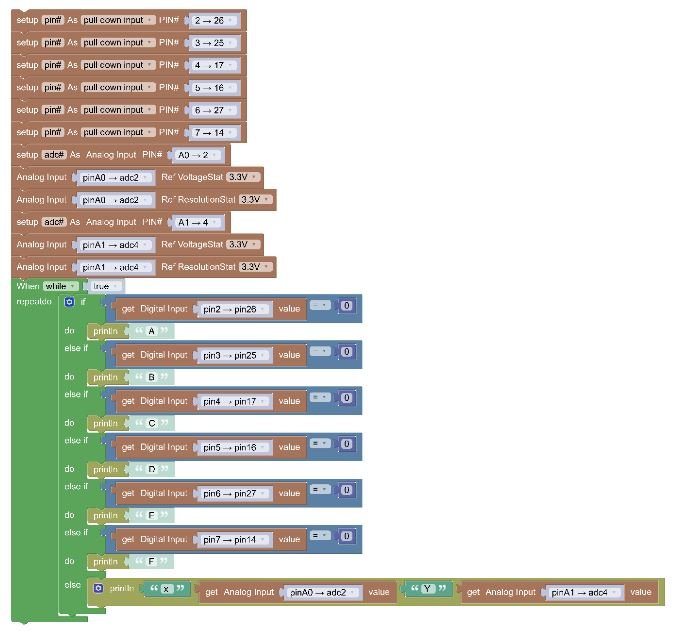The image size is (683, 631).
Task: Open the A1 → 4 analog pin dropdown
Action: (195, 222)
